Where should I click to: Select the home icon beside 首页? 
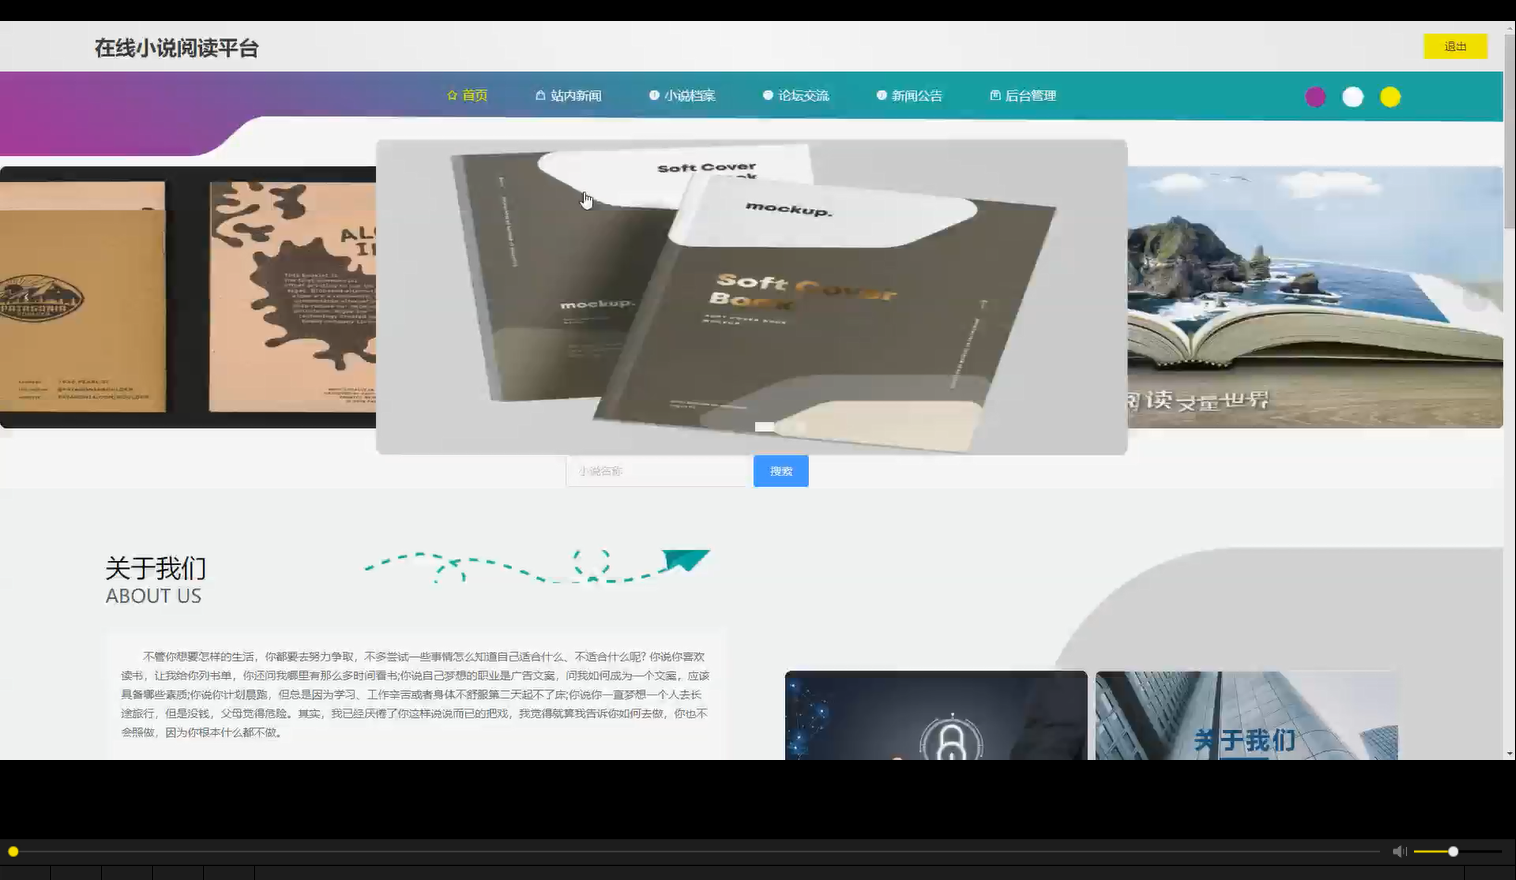[x=452, y=95]
